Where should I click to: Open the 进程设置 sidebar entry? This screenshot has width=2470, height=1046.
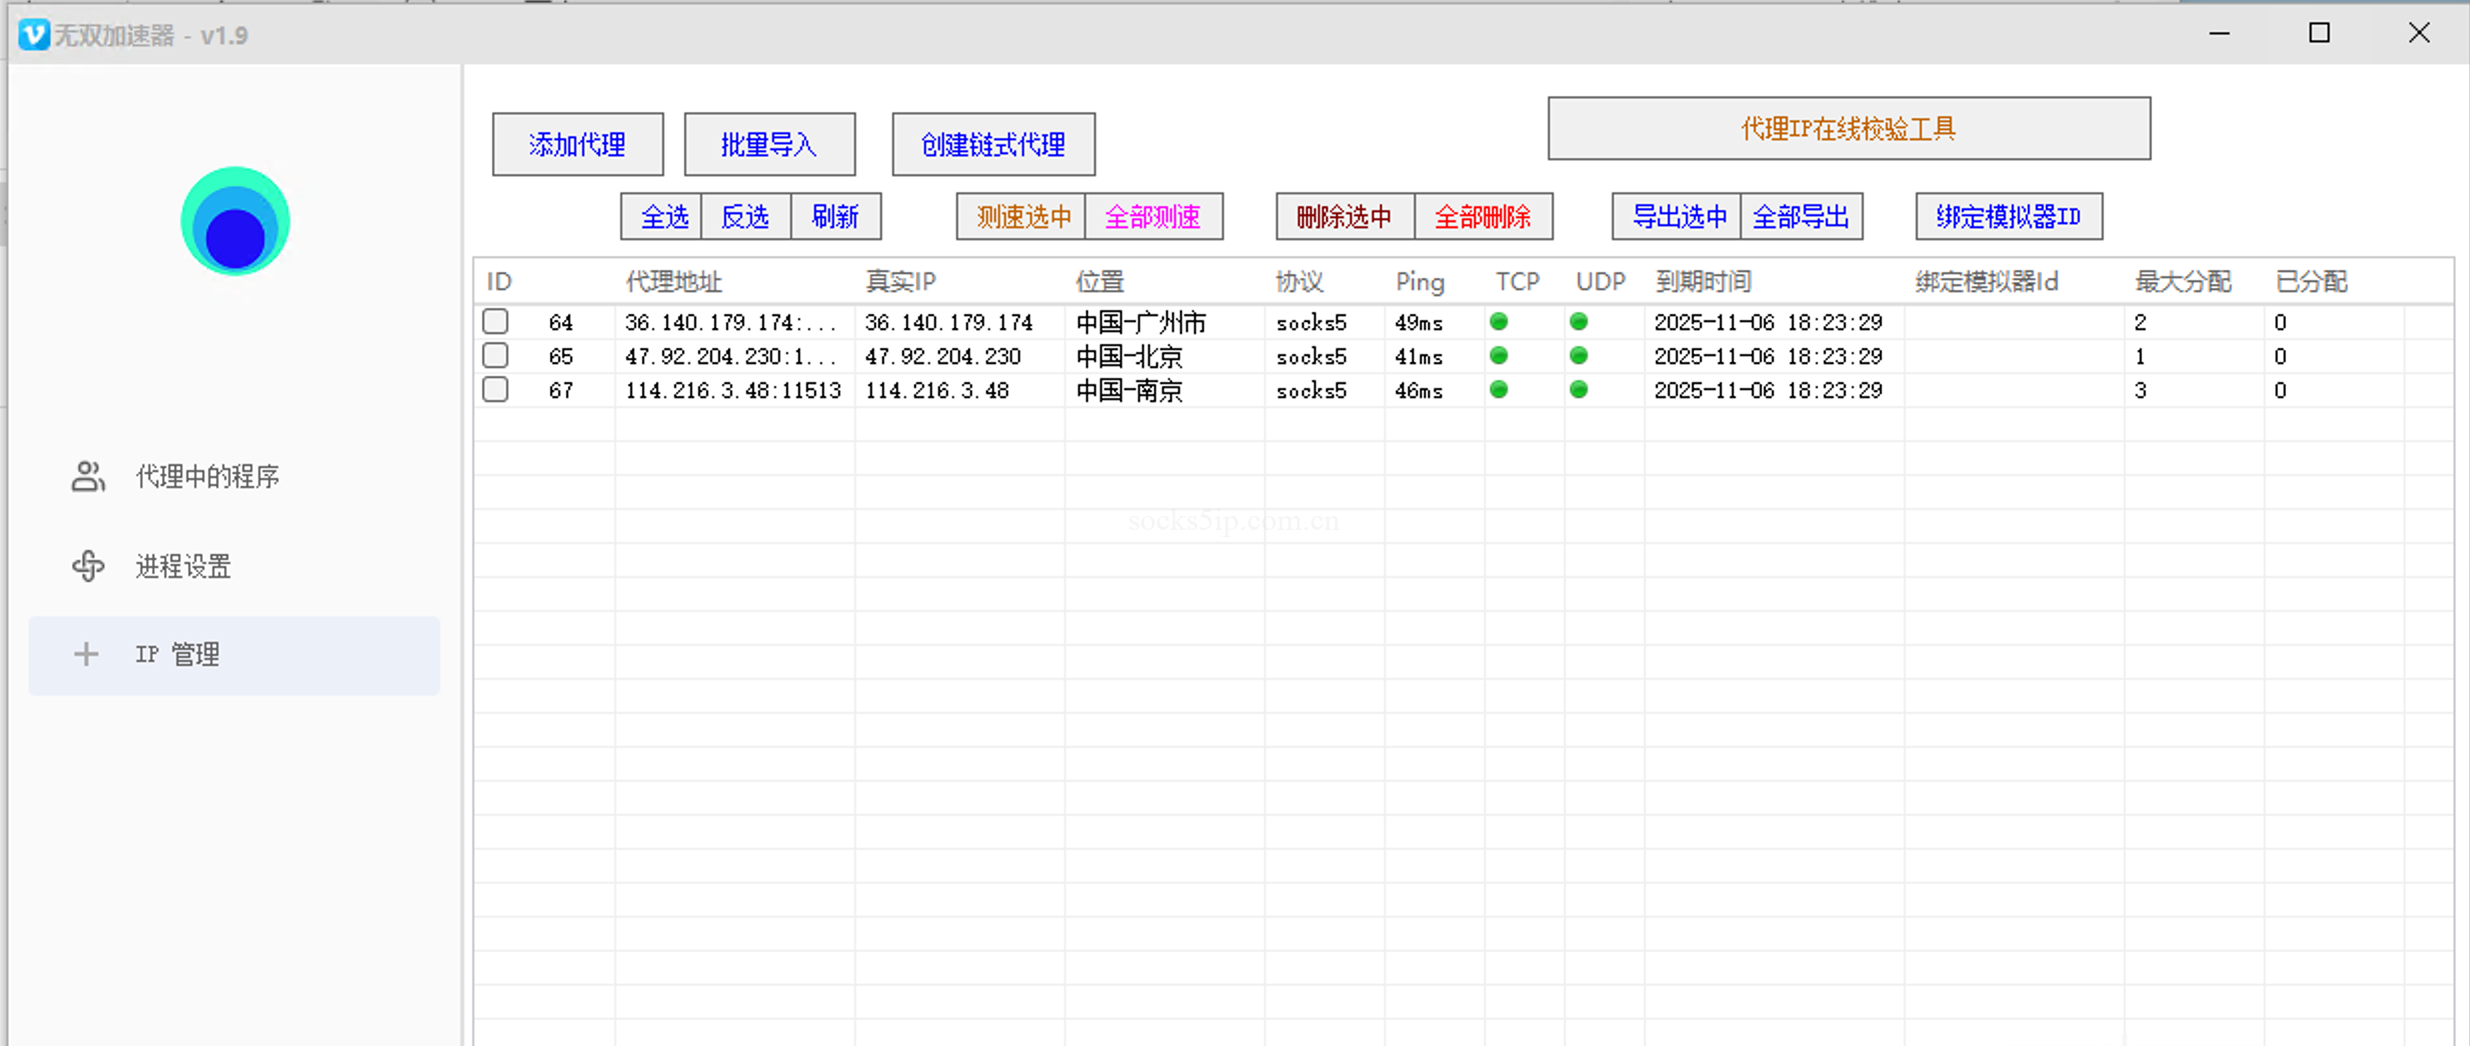183,566
